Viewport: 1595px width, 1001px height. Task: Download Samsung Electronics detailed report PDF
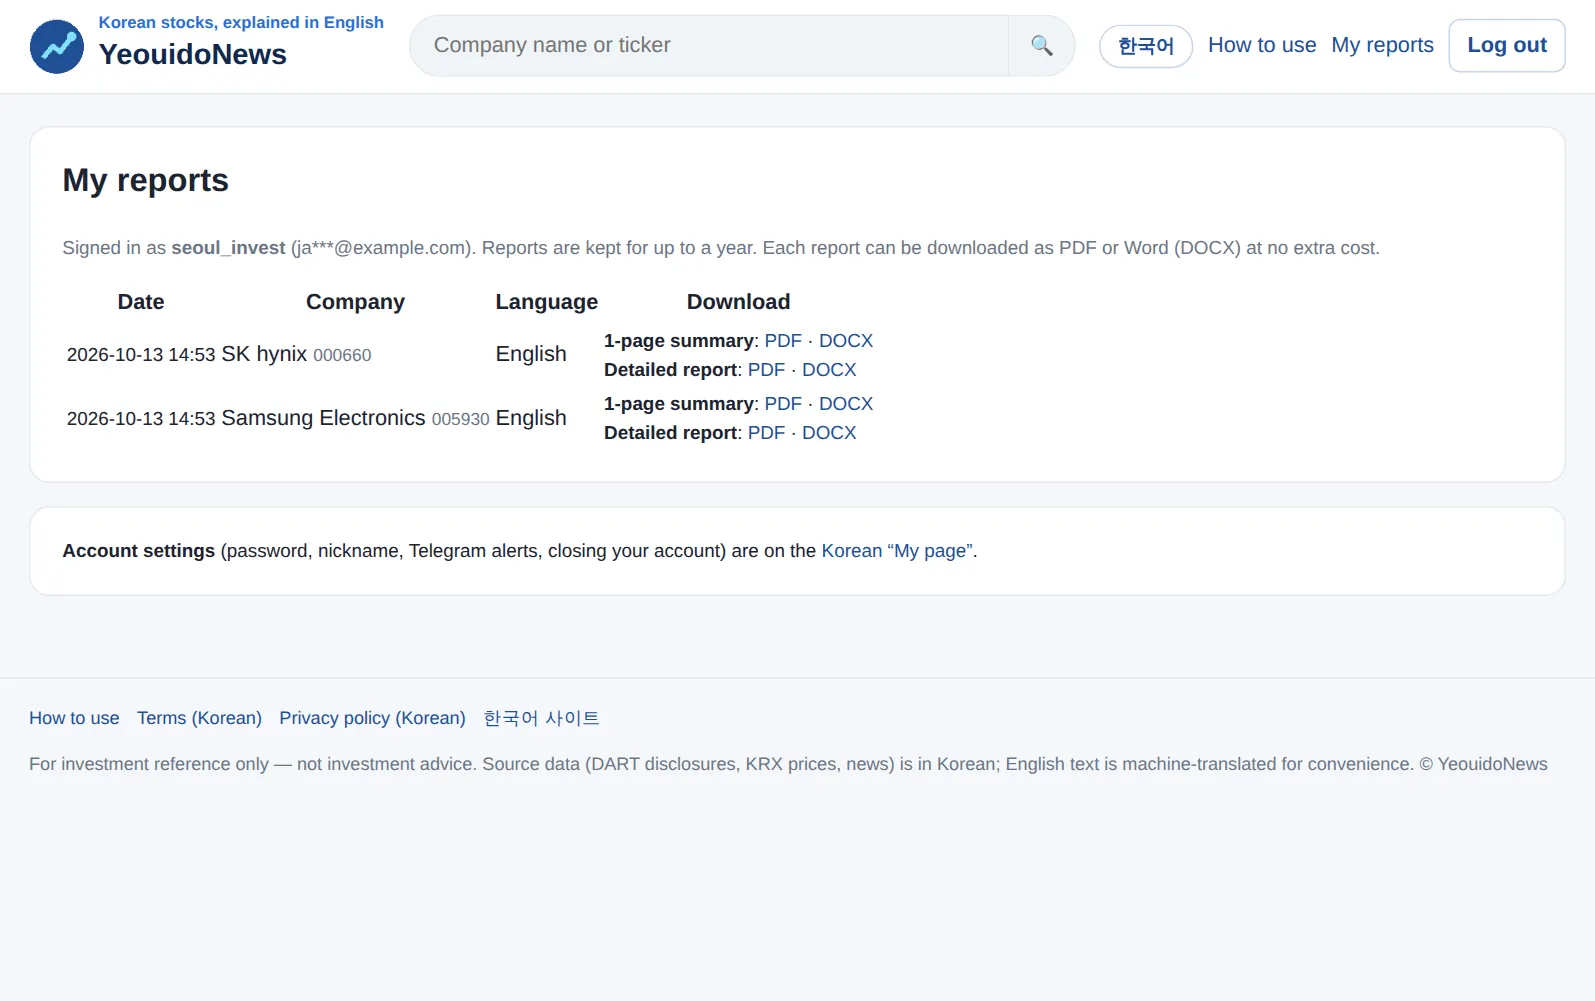766,433
